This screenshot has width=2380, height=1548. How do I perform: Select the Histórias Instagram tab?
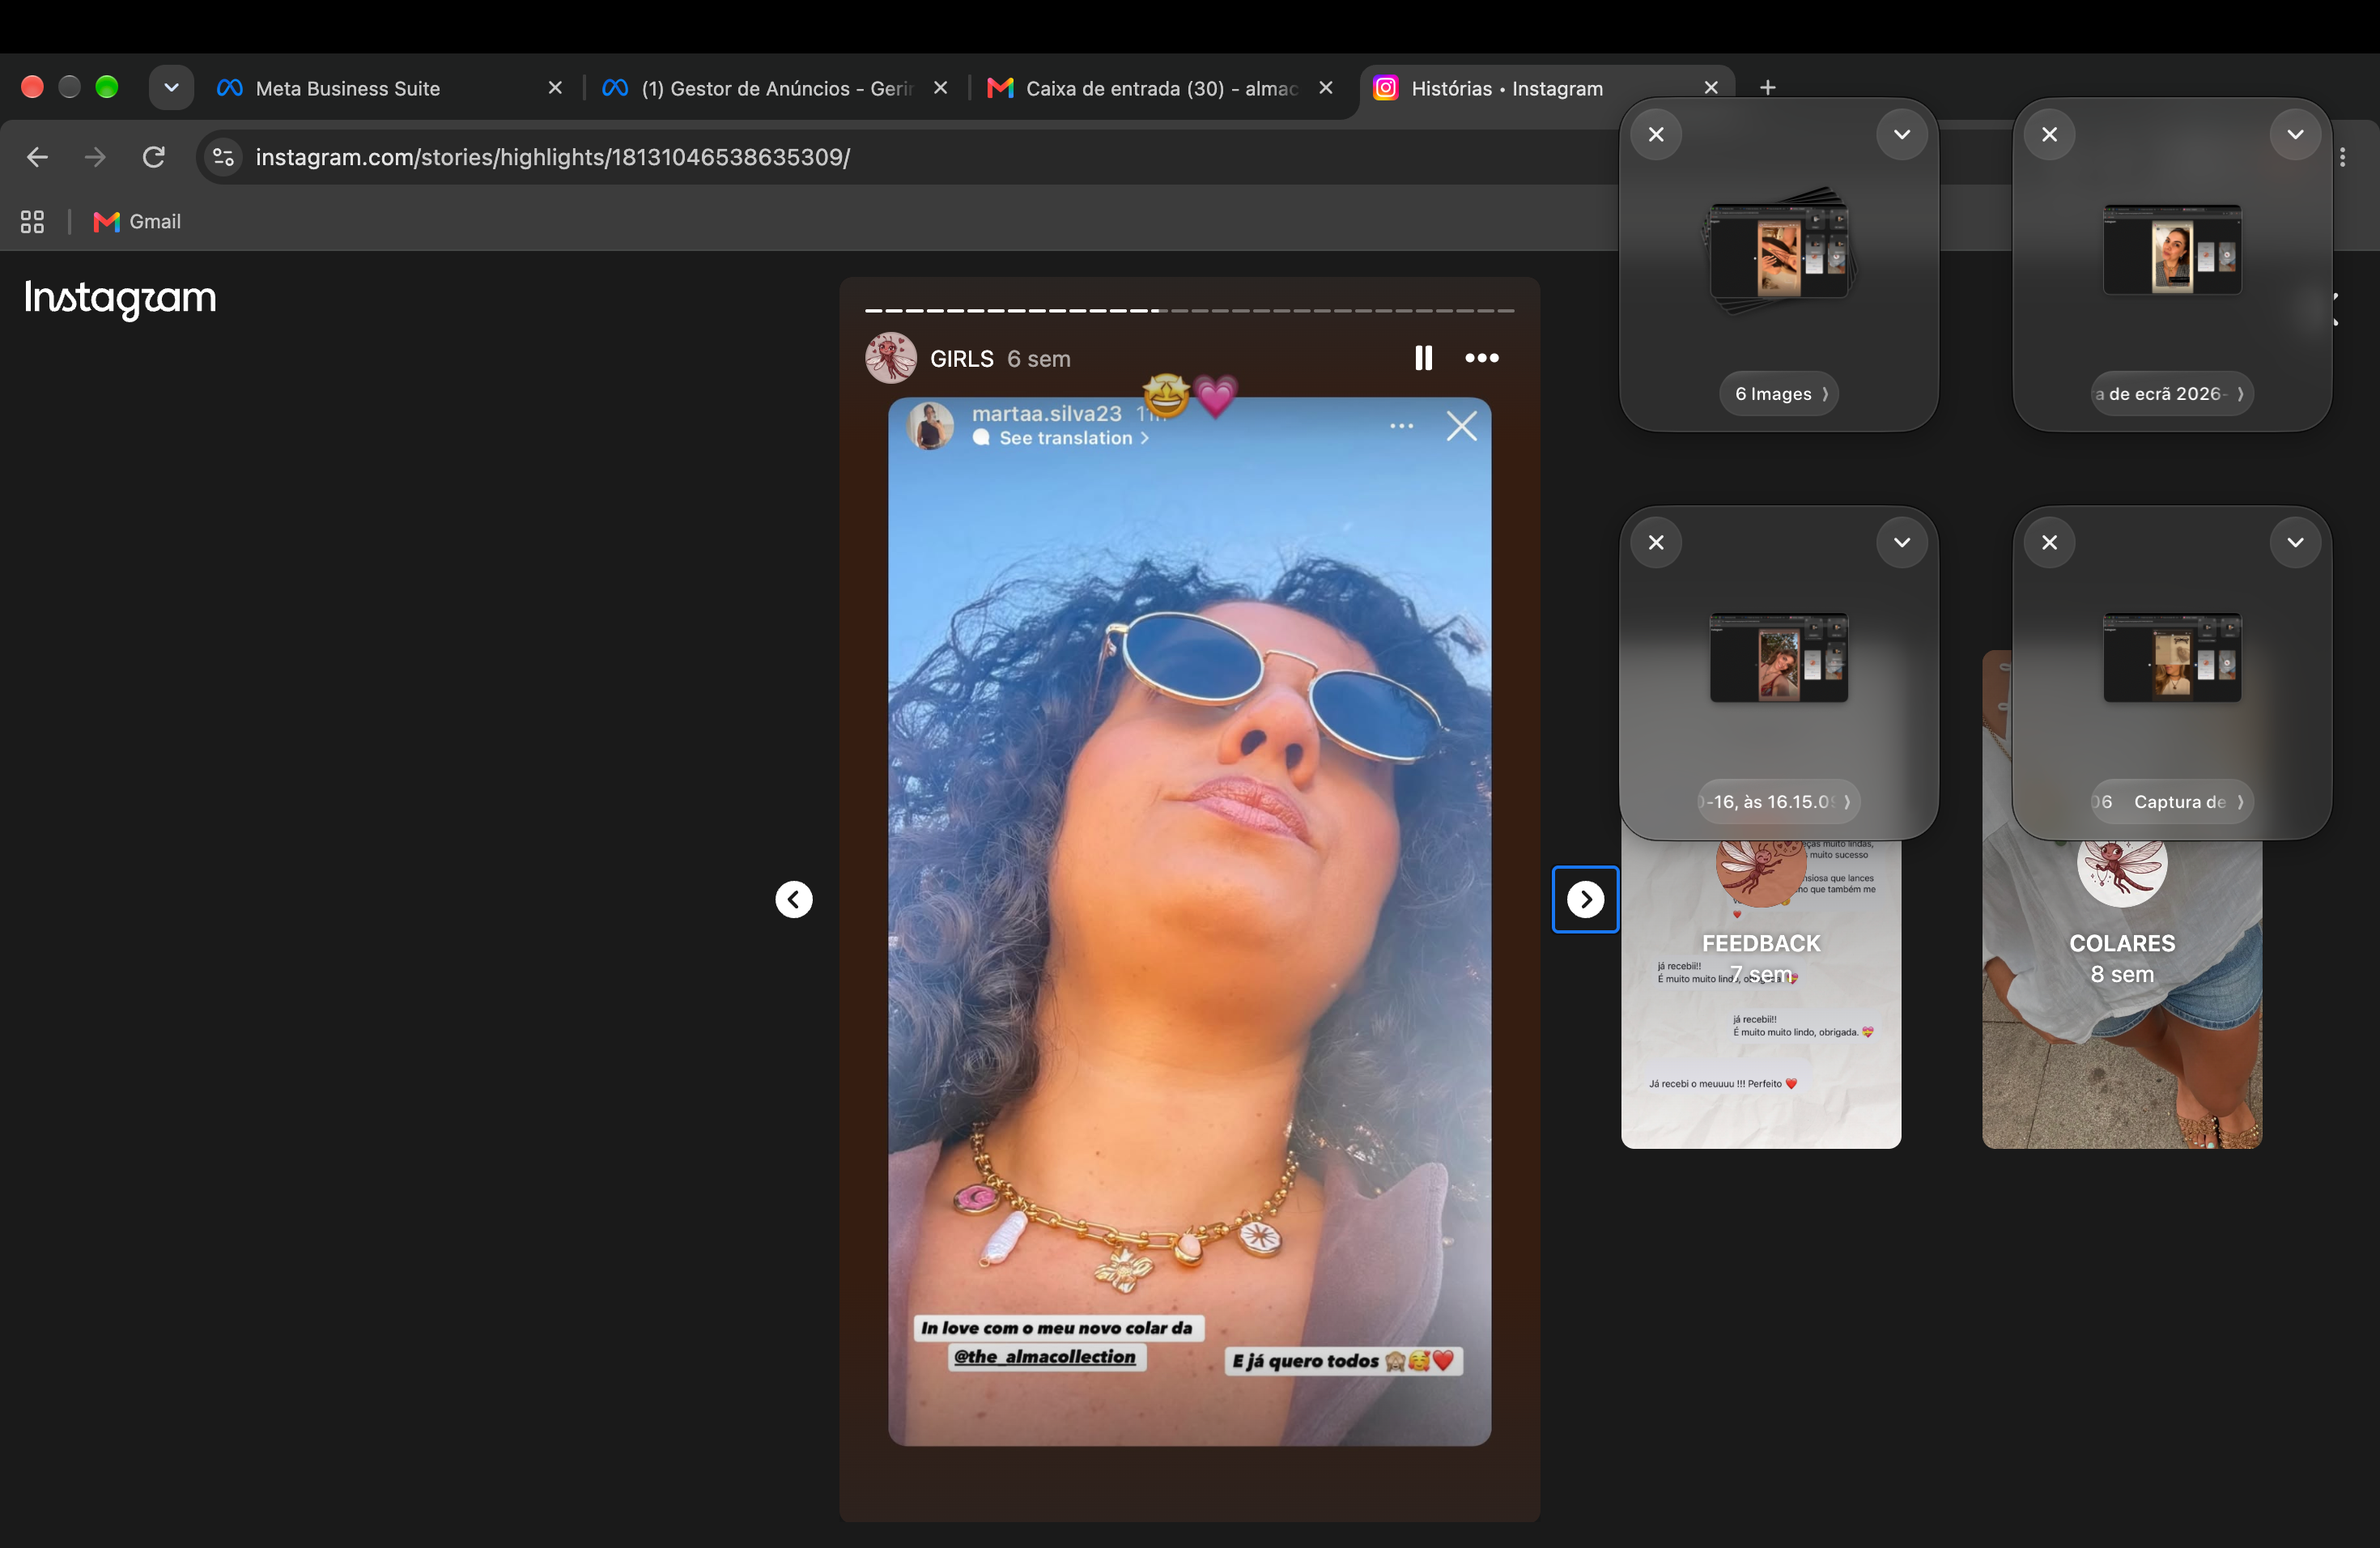coord(1545,88)
